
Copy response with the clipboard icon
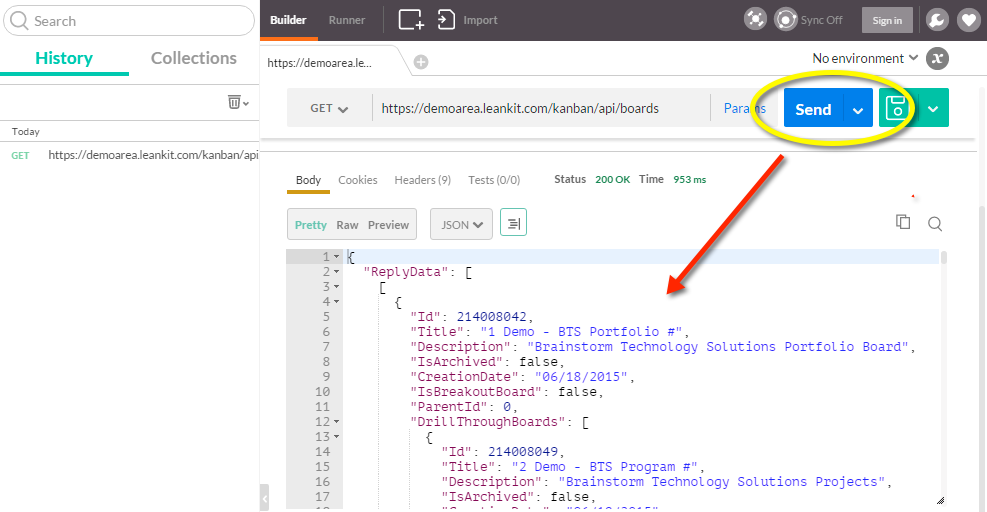click(903, 222)
